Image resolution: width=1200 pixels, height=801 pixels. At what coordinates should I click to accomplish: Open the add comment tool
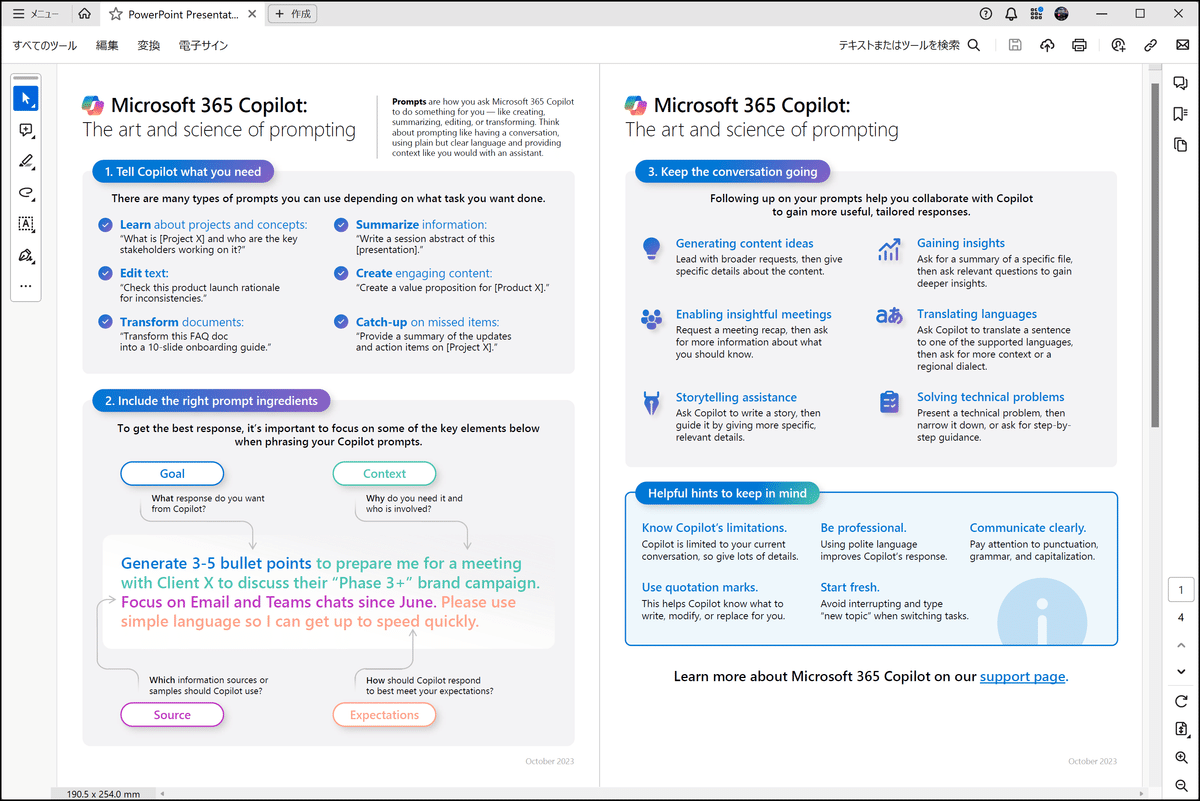(x=26, y=130)
